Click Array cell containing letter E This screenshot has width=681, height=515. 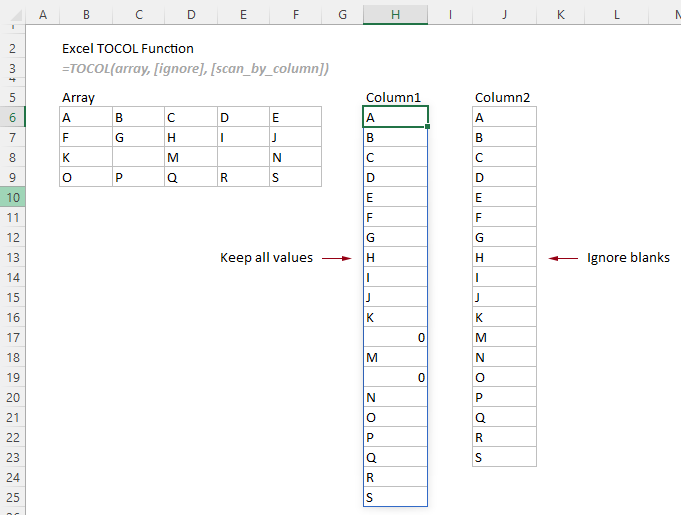pyautogui.click(x=295, y=117)
